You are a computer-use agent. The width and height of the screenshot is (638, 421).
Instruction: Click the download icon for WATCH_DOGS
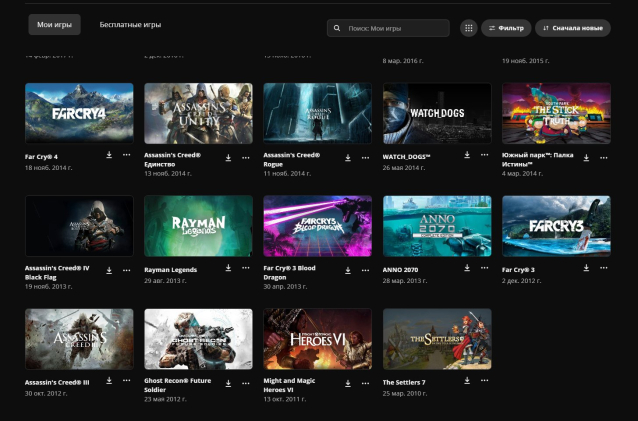coord(467,155)
